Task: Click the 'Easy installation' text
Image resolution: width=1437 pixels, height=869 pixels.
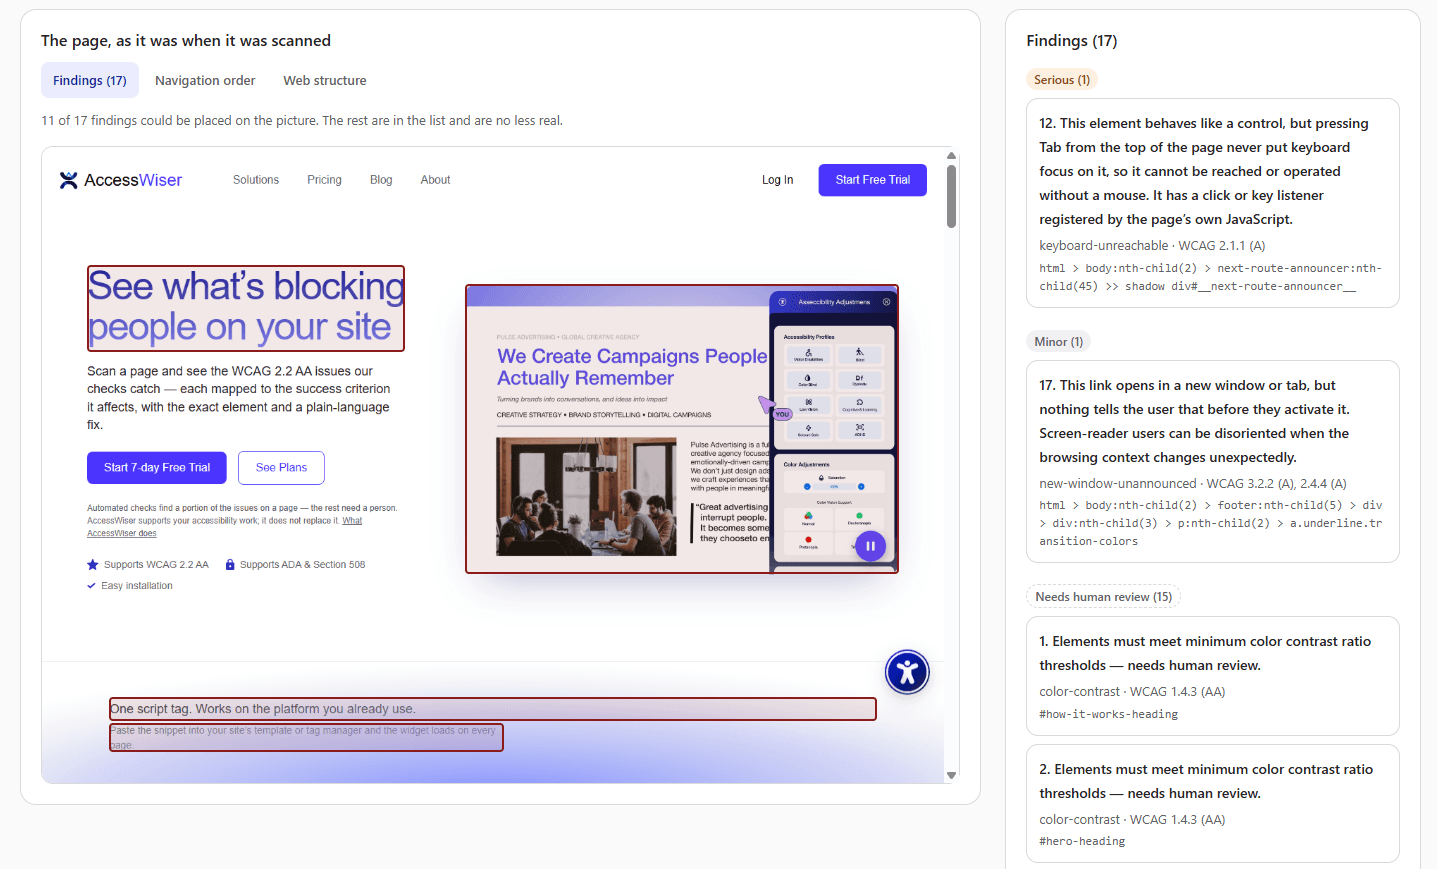Action: coord(137,586)
